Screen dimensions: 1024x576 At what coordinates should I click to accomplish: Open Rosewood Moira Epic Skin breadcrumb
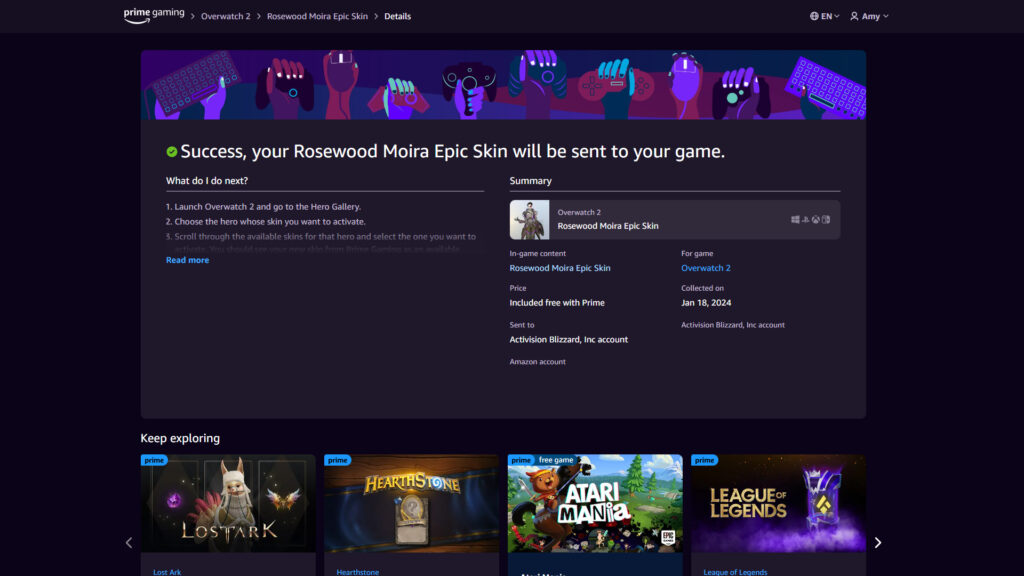point(317,17)
